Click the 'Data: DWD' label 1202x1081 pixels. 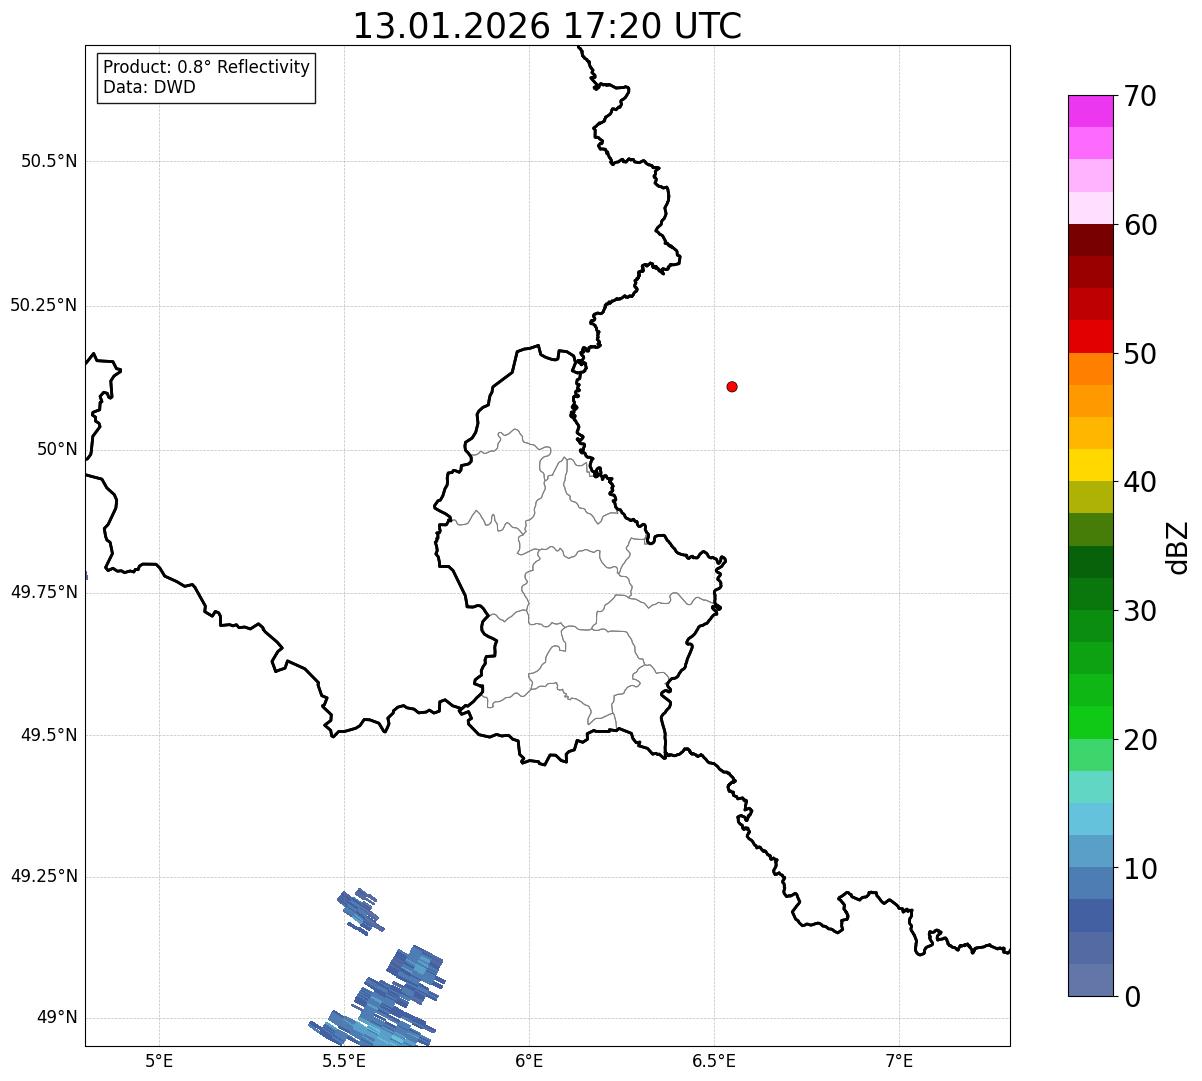(x=149, y=87)
